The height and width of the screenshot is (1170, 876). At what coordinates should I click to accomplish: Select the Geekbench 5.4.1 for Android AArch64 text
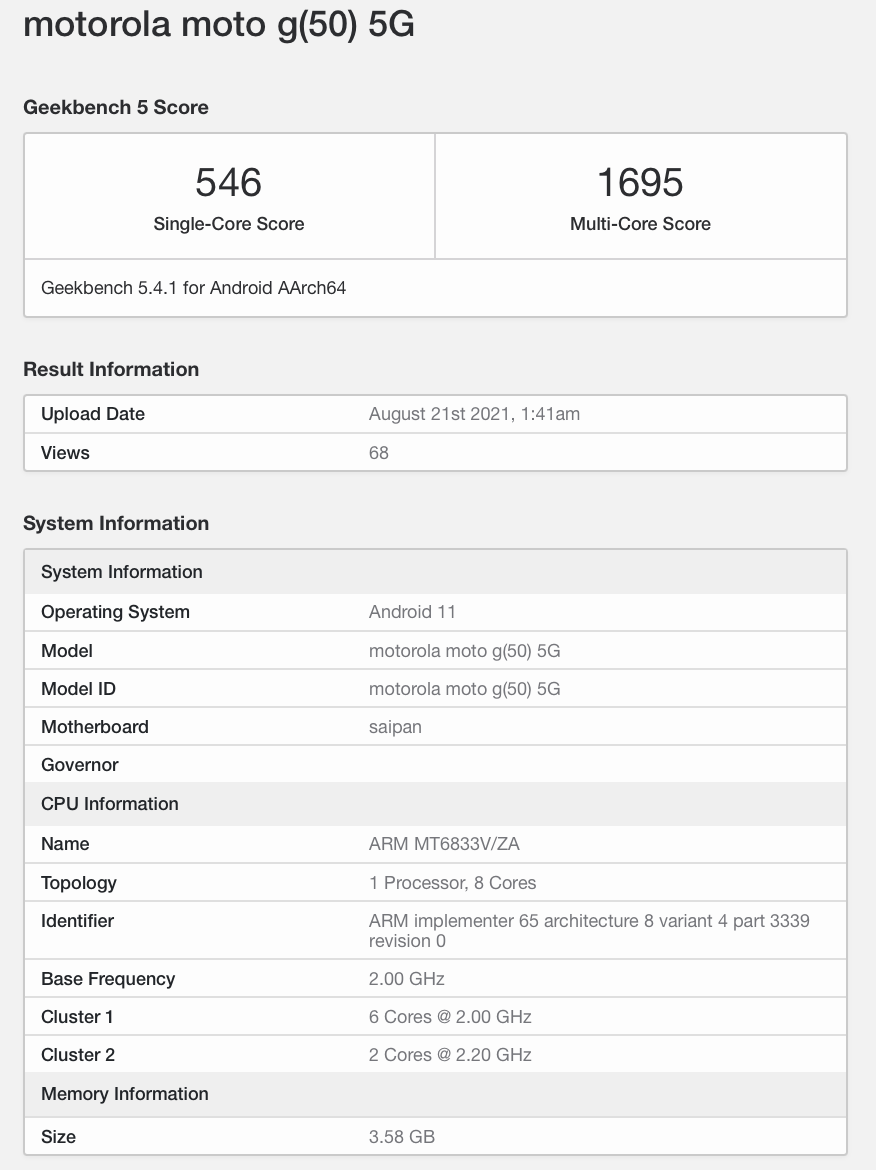[x=193, y=288]
